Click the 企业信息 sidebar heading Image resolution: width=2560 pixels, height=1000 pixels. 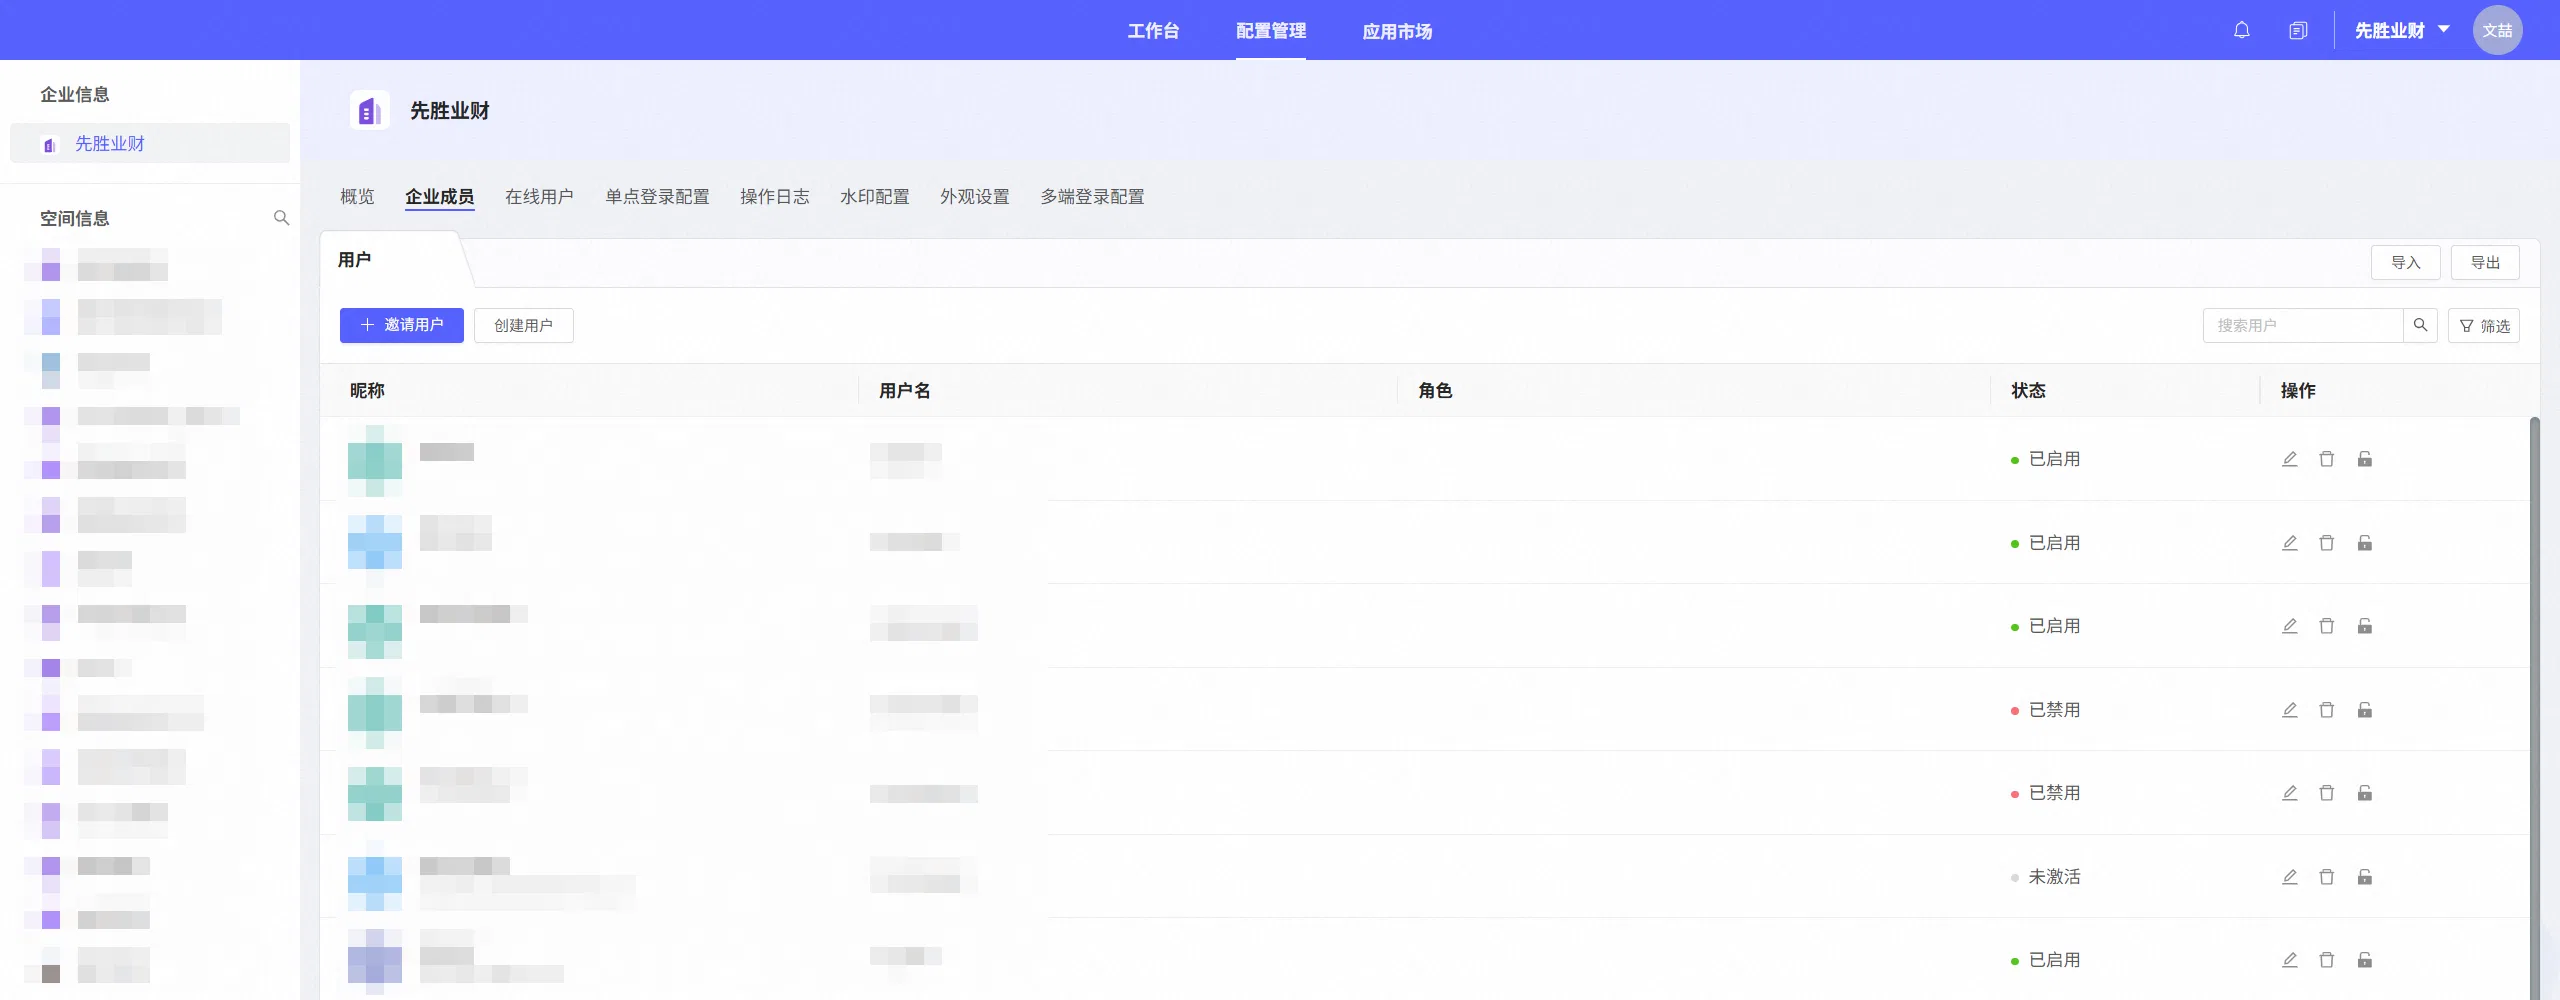tap(75, 94)
